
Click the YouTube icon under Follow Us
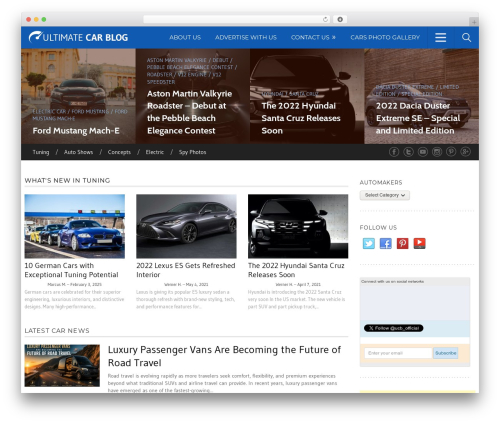(x=419, y=243)
